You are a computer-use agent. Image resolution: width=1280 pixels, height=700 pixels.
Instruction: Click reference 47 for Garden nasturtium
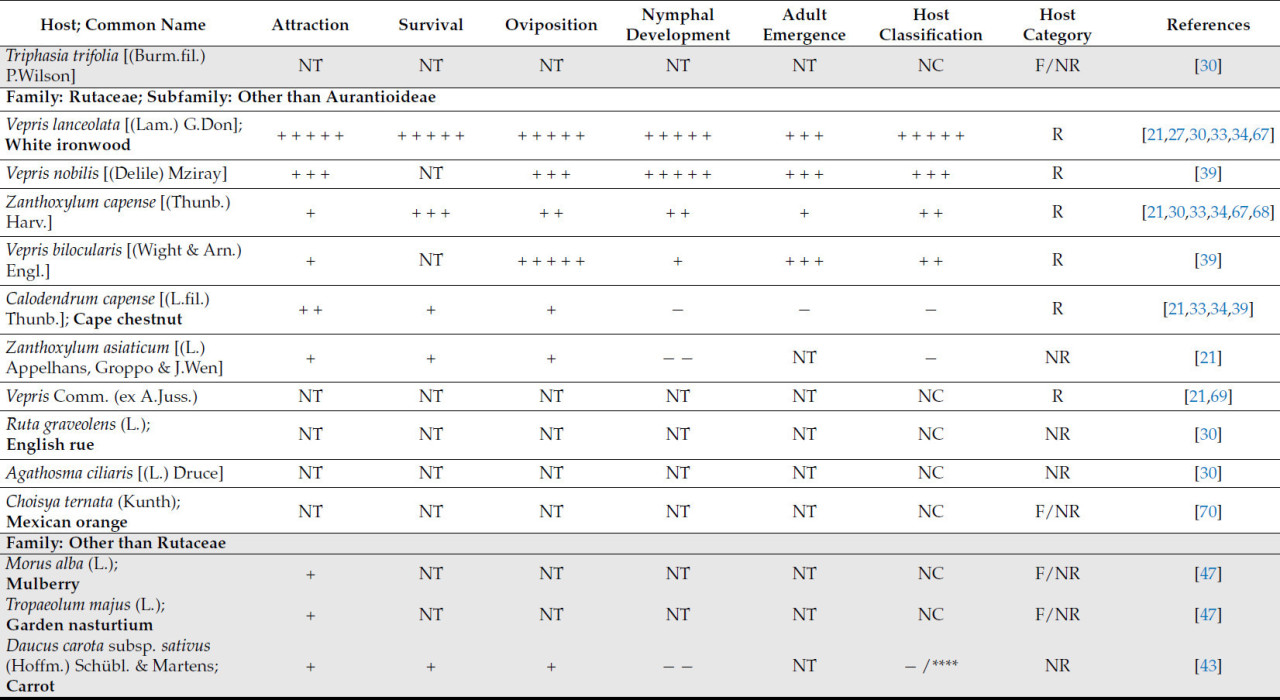(1208, 615)
